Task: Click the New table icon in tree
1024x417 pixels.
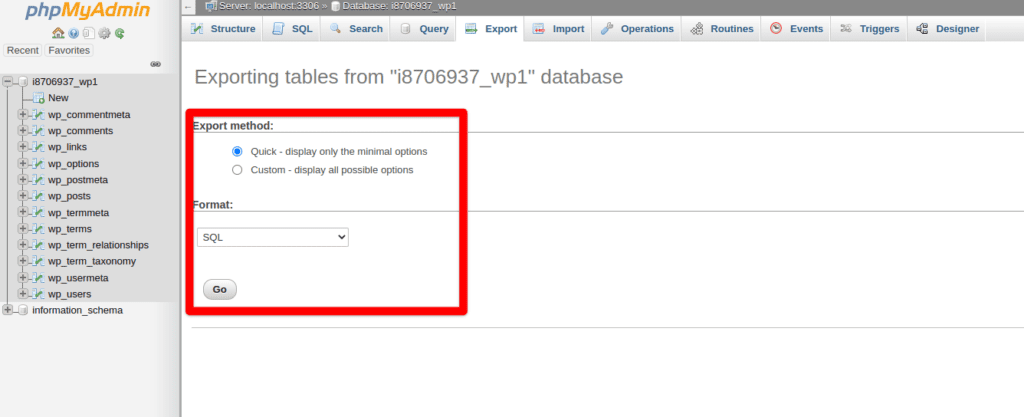Action: [x=38, y=98]
